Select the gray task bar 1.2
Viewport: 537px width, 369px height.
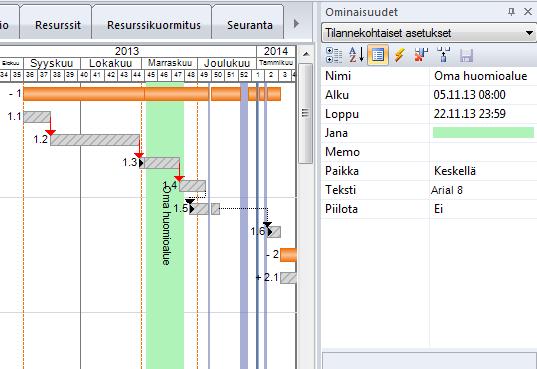click(95, 140)
